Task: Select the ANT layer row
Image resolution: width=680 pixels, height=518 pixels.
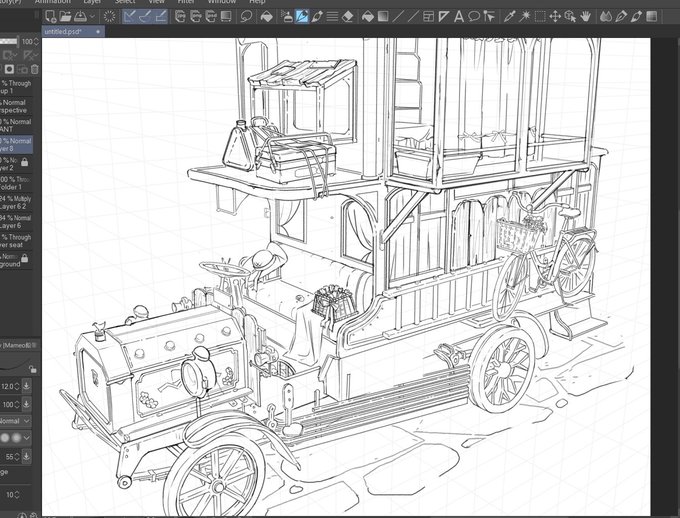Action: point(16,125)
